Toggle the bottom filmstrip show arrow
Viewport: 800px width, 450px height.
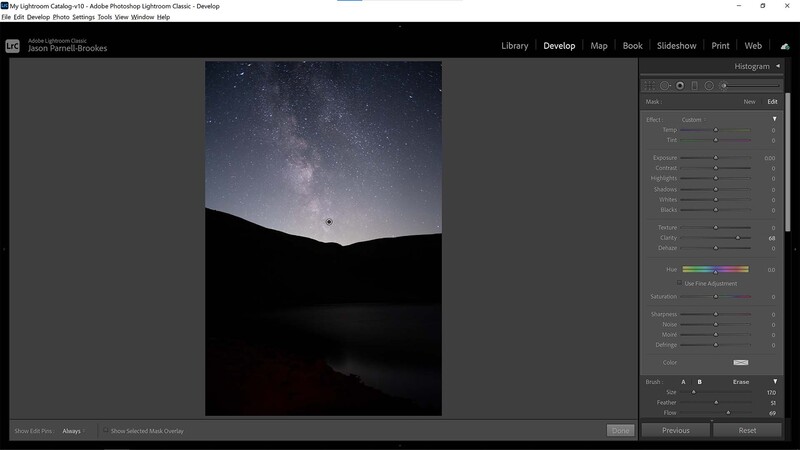[400, 445]
